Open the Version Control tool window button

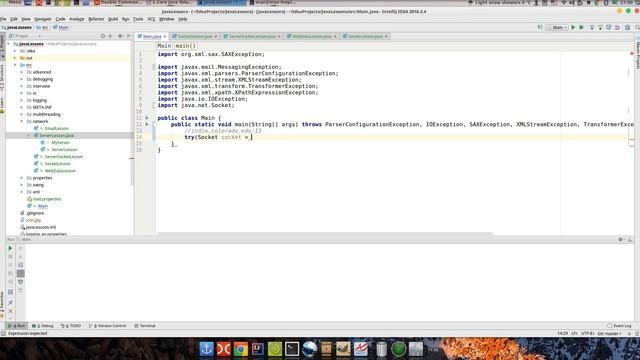click(x=108, y=326)
